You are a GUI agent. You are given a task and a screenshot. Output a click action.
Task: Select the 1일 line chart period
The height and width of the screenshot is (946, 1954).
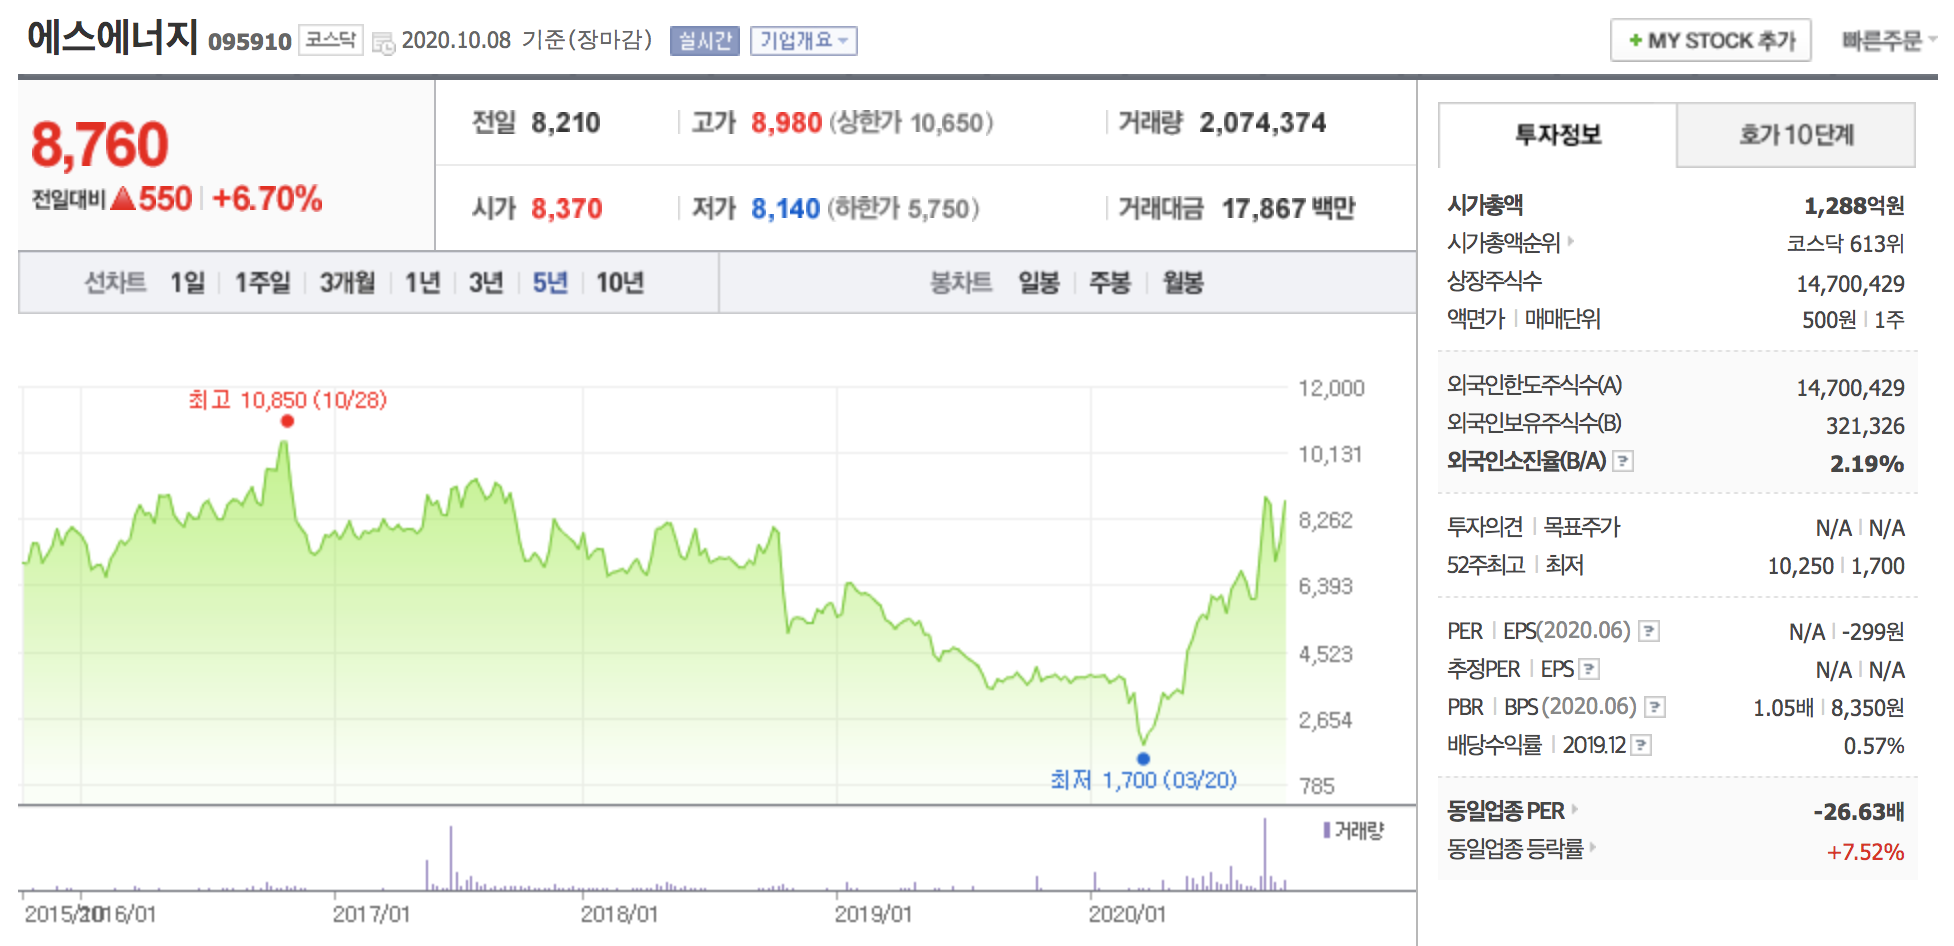pyautogui.click(x=187, y=283)
